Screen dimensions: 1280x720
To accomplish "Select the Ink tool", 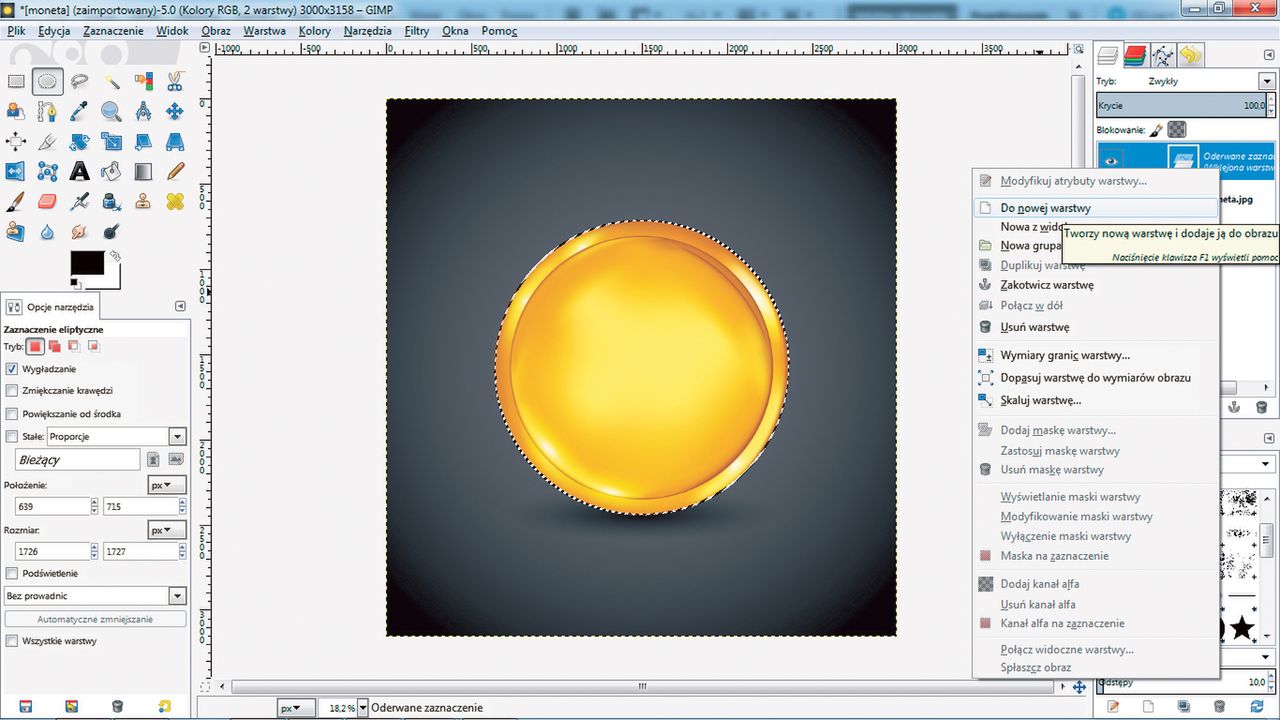I will pyautogui.click(x=111, y=202).
